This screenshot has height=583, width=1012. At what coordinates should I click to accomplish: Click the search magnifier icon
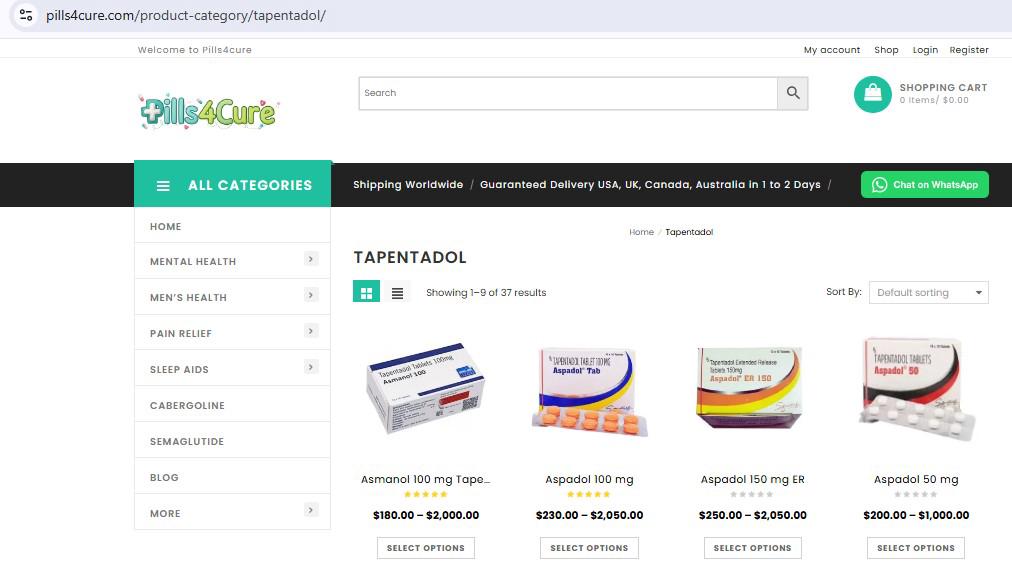point(793,93)
